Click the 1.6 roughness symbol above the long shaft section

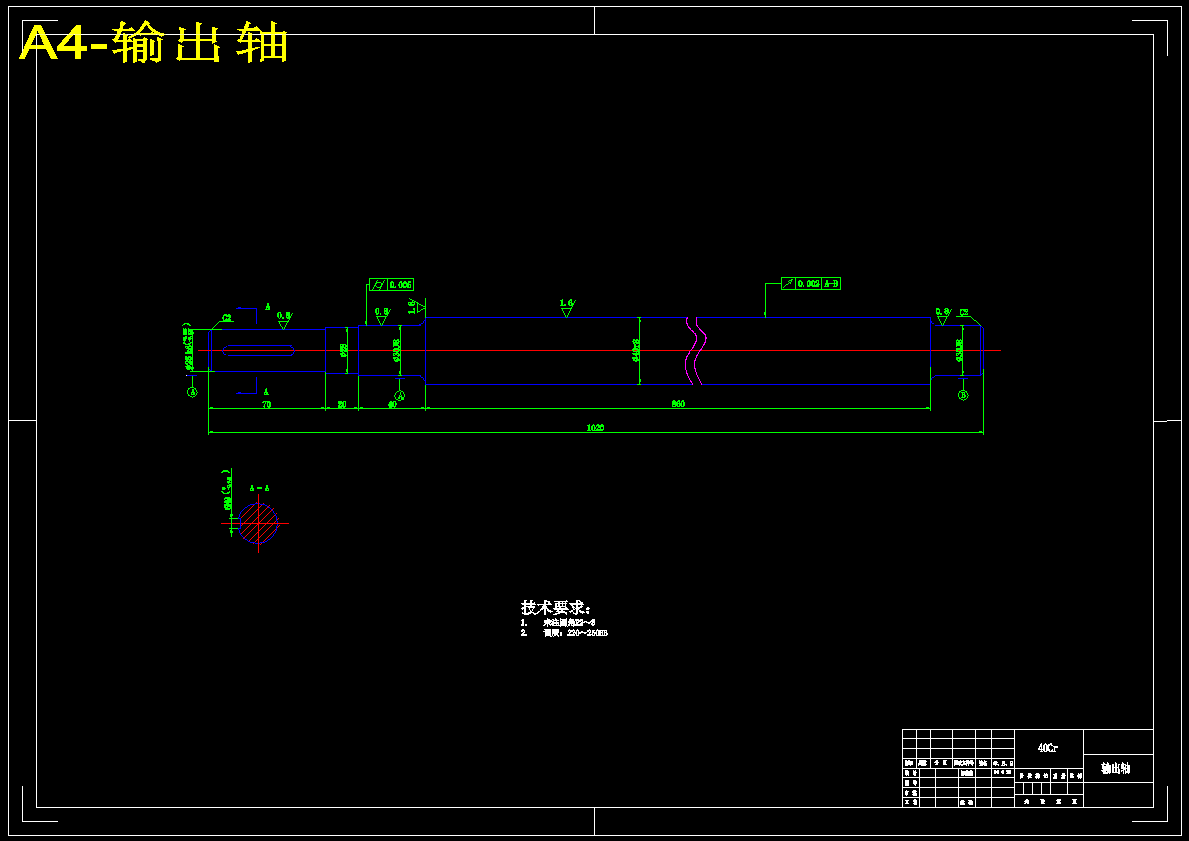click(x=567, y=307)
